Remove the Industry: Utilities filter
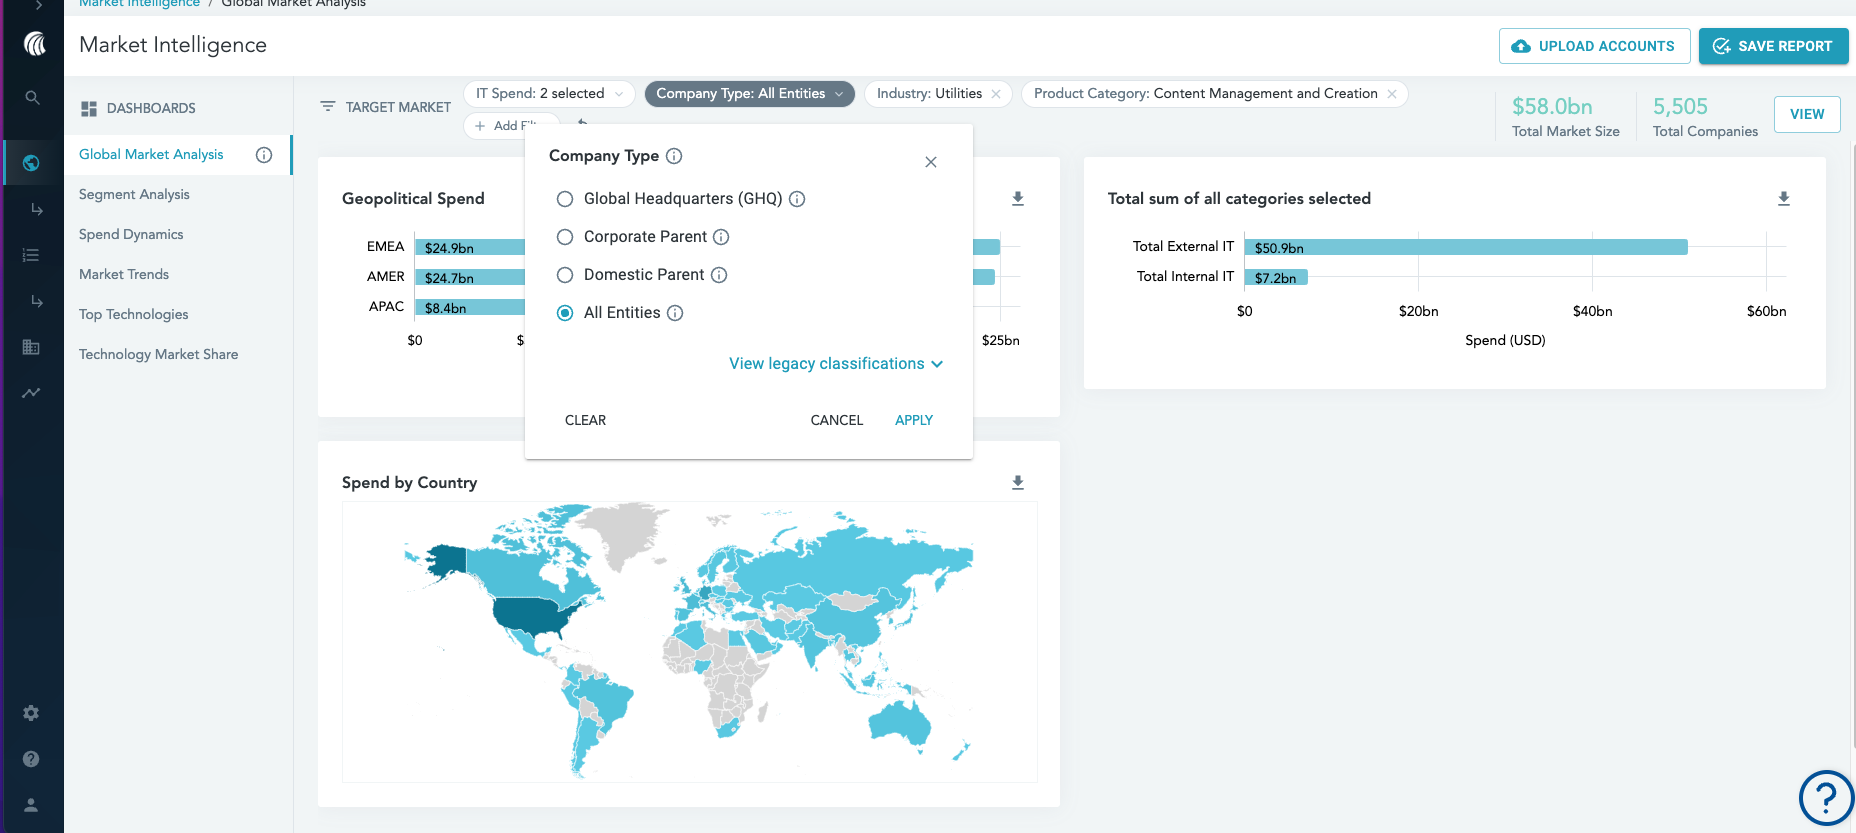Screen dimensions: 1856x833 click(x=996, y=94)
